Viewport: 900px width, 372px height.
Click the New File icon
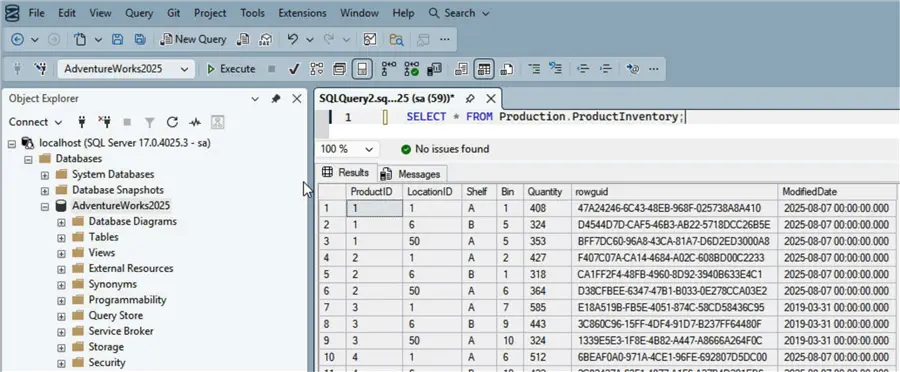point(80,40)
